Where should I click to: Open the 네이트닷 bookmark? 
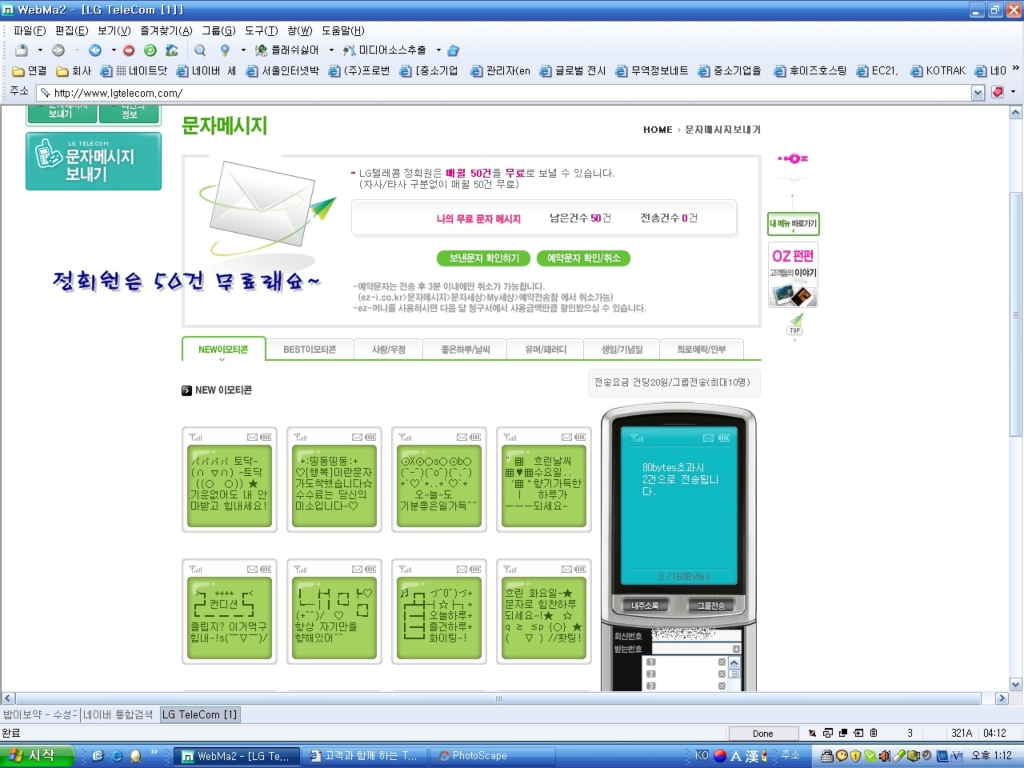pyautogui.click(x=133, y=71)
